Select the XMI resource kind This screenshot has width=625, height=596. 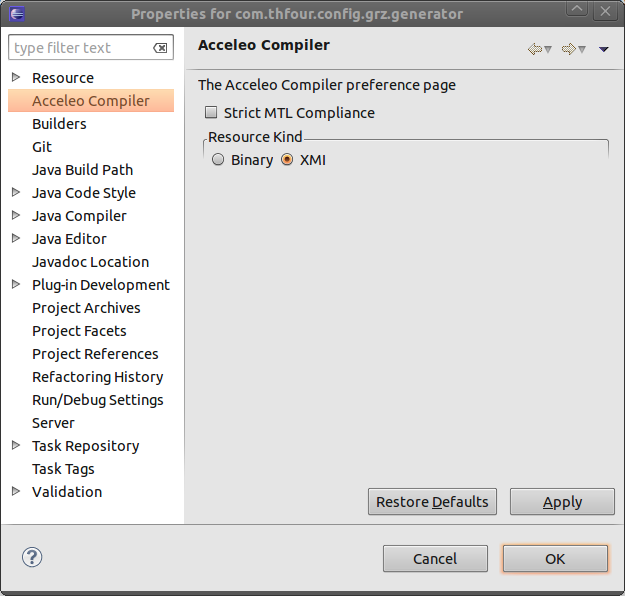287,160
